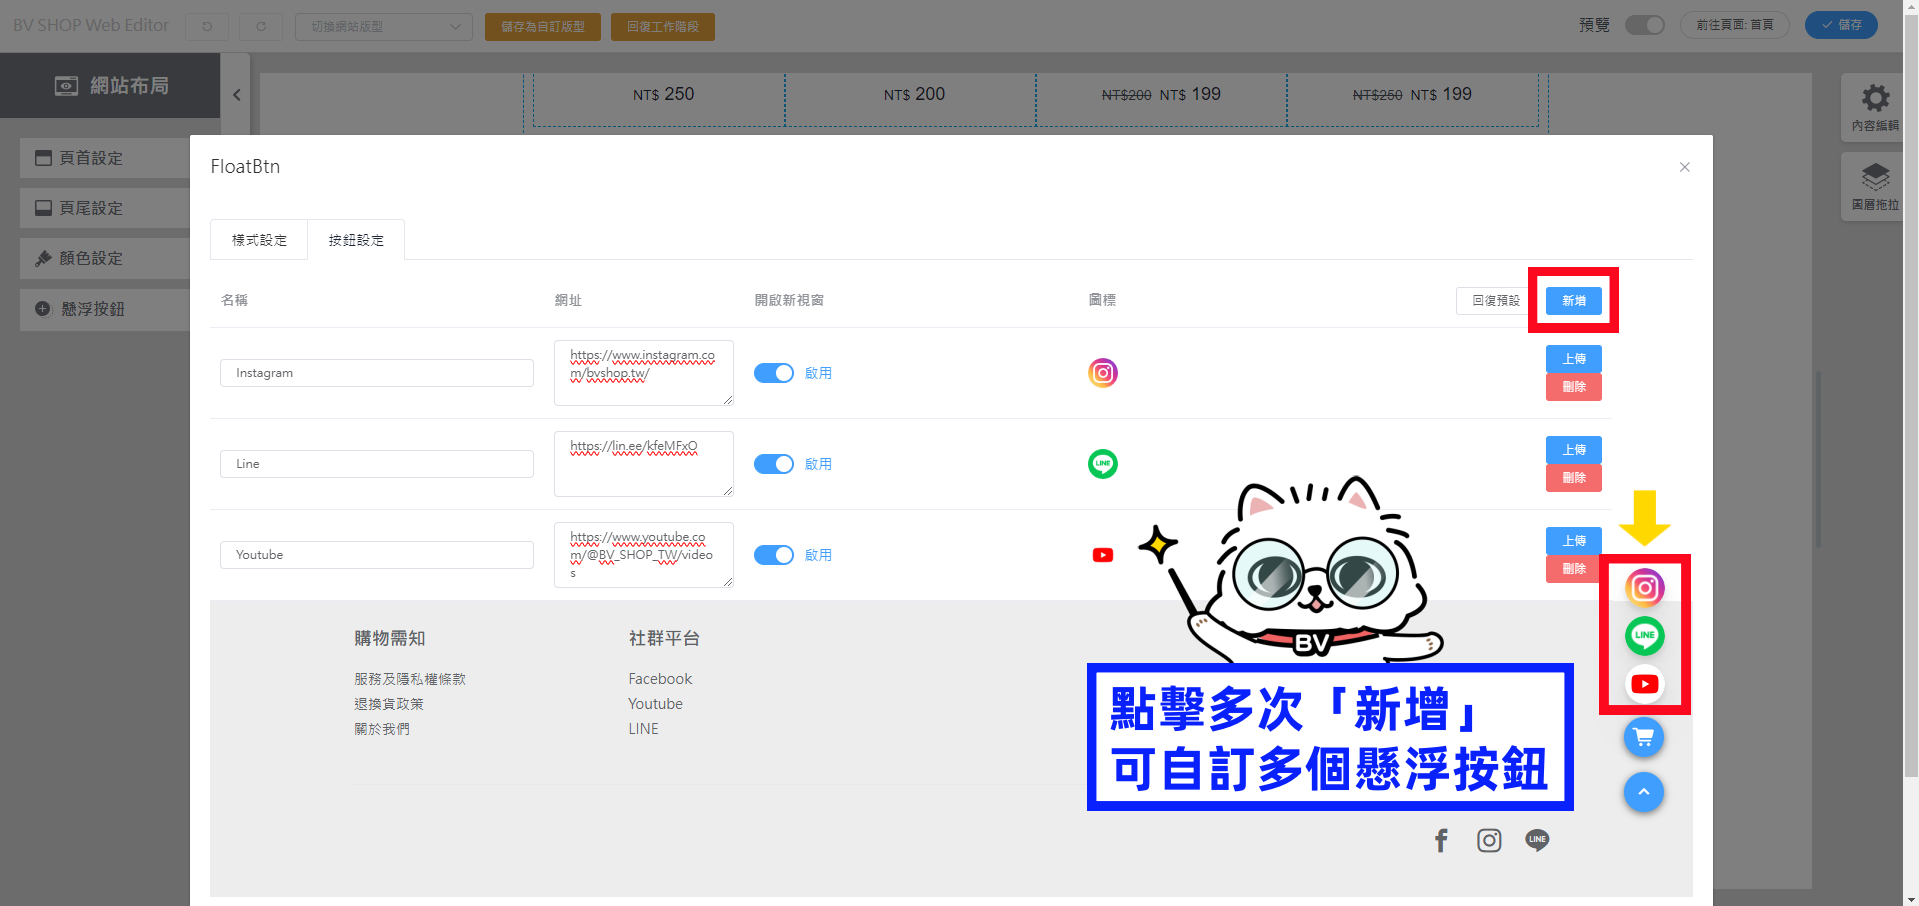1919x906 pixels.
Task: Click the Facebook icon in the footer
Action: coord(1441,841)
